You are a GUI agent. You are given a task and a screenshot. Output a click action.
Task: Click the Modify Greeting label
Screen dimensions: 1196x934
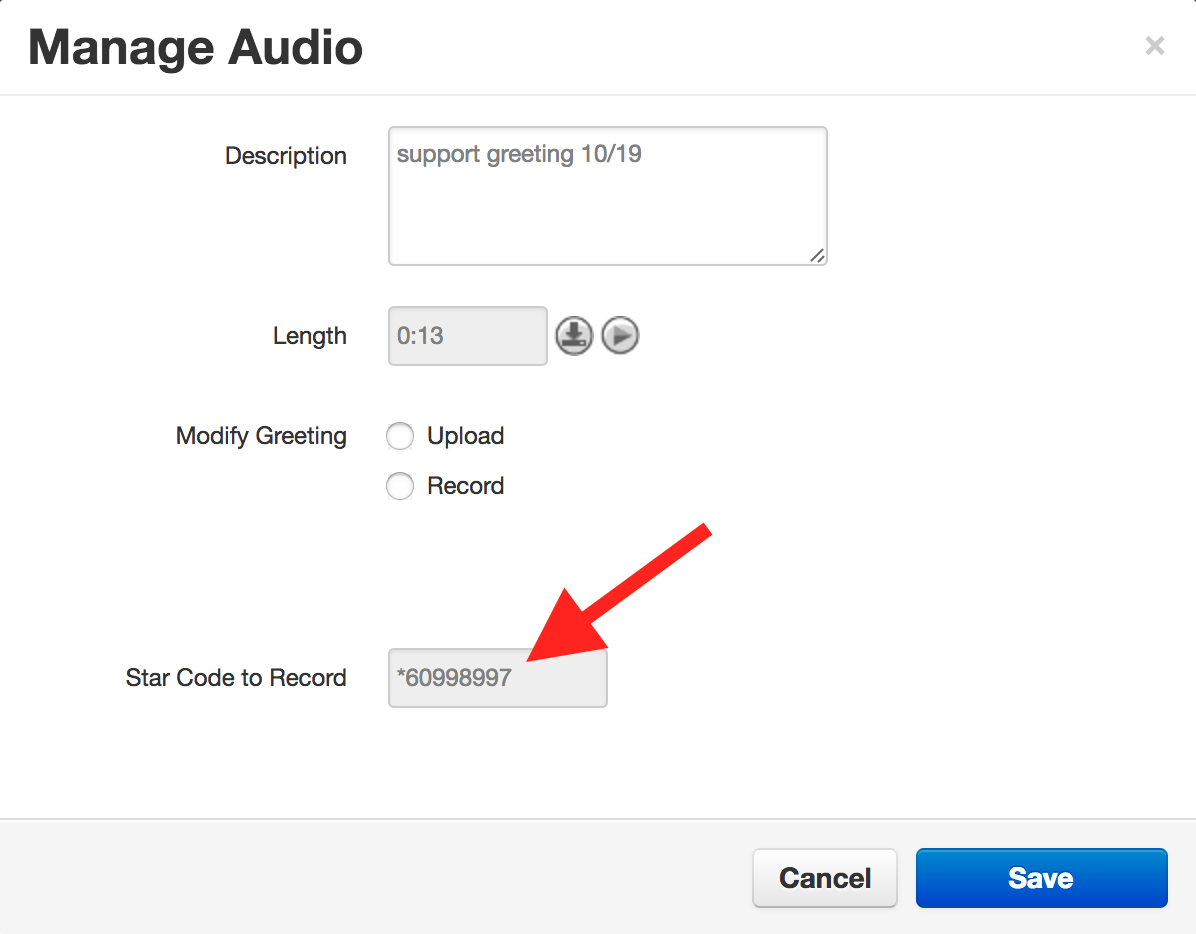[261, 436]
